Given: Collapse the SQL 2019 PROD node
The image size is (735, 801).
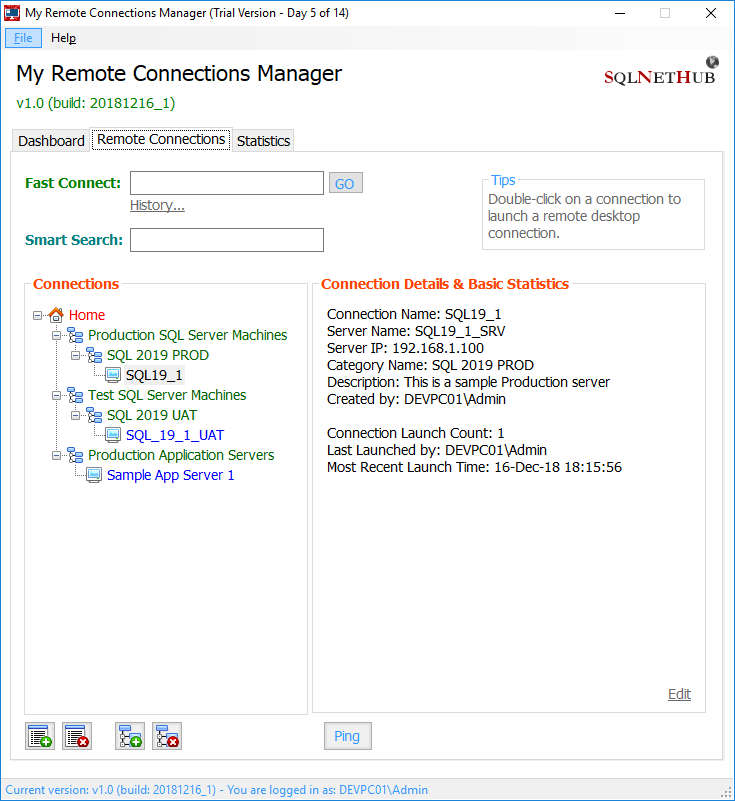Looking at the screenshot, I should (x=75, y=355).
